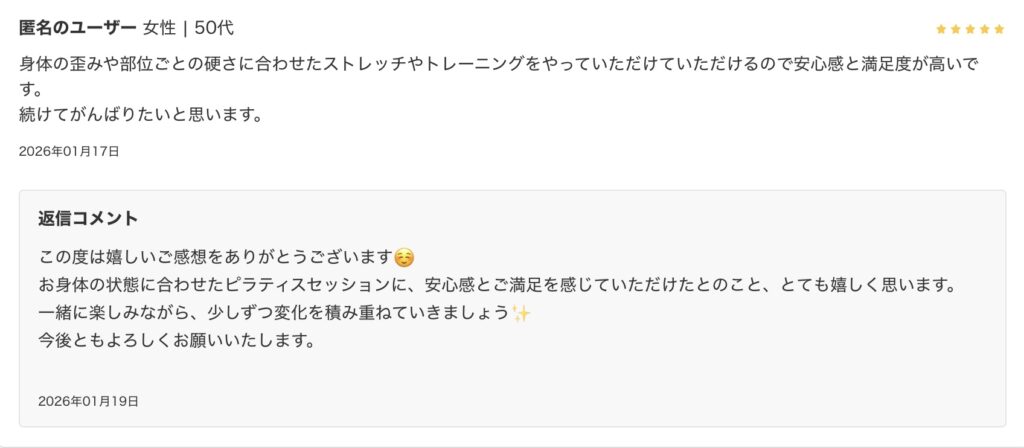The width and height of the screenshot is (1024, 448).
Task: Click the 返信コメント heading
Action: point(88,218)
